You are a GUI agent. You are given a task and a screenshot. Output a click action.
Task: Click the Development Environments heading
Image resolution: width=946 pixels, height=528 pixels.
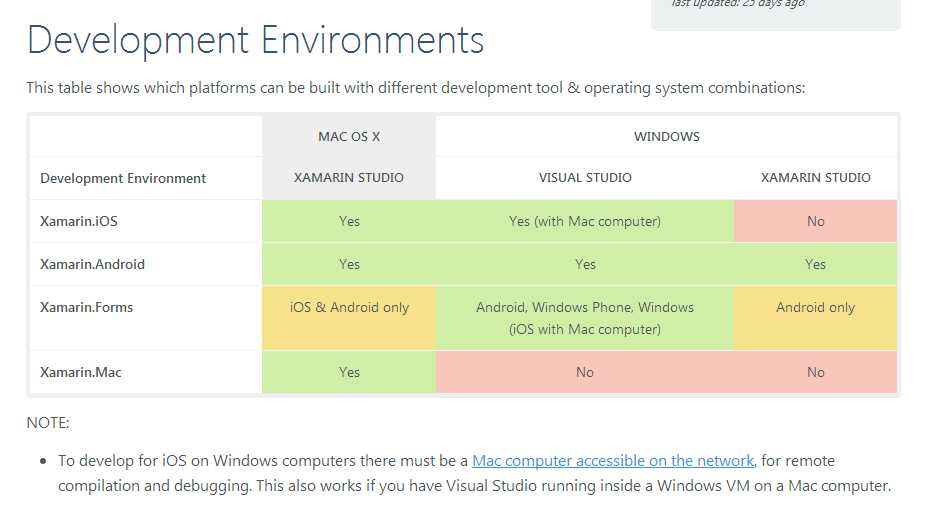(x=255, y=41)
